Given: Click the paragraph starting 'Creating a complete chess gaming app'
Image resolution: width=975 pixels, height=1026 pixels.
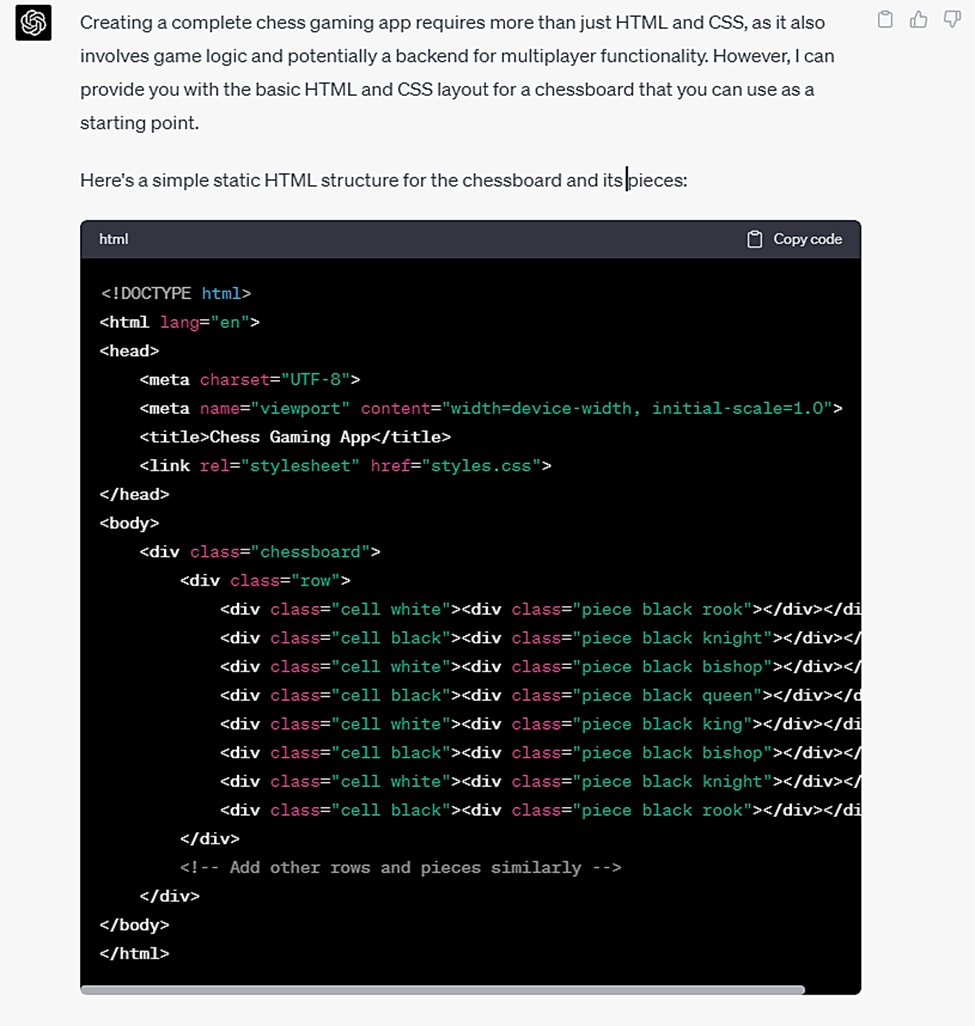Looking at the screenshot, I should pos(457,73).
